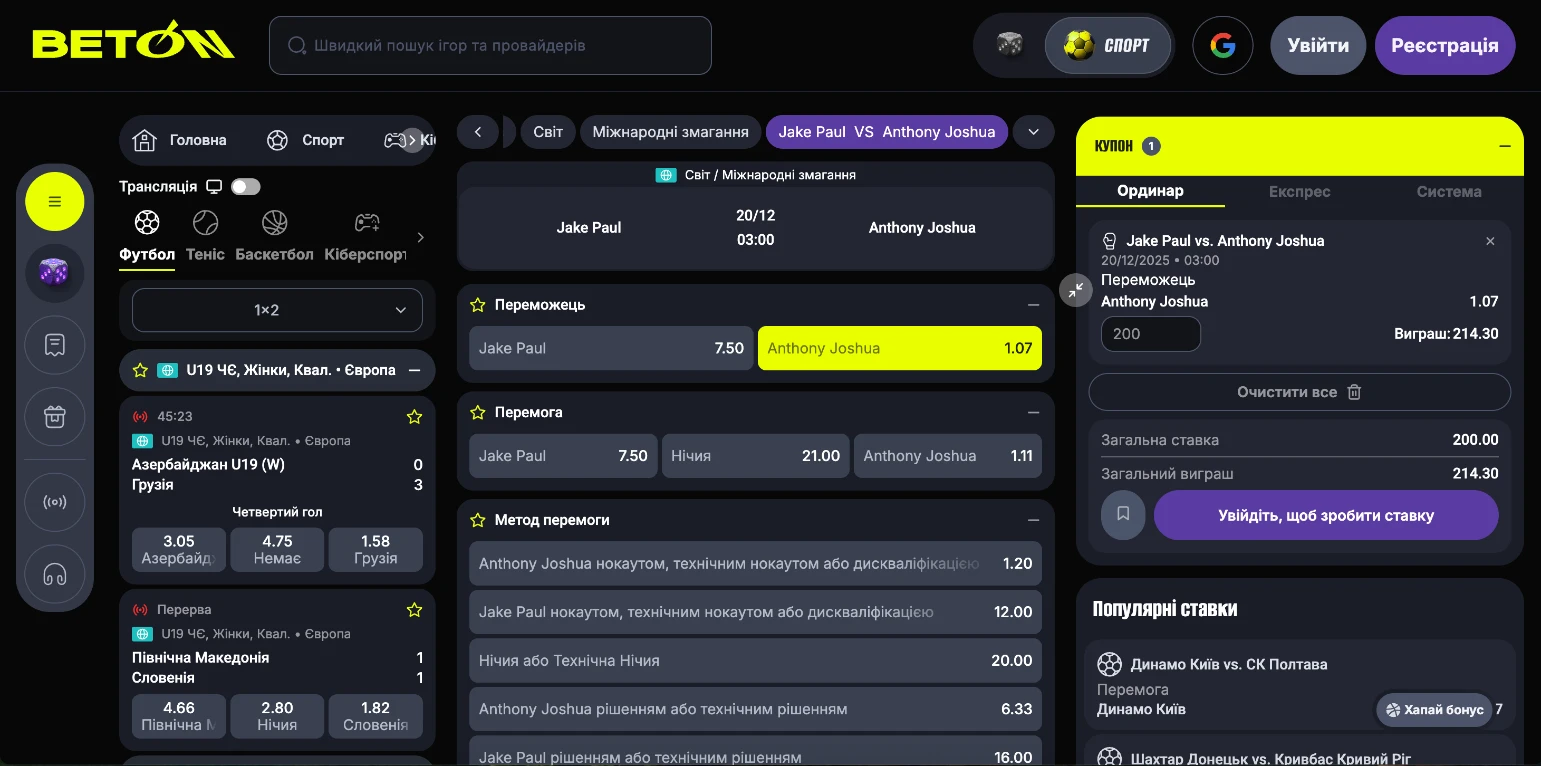The image size is (1541, 766).
Task: Expand the breadcrumb dropdown chevron after Anthony Joshua
Action: coord(1034,132)
